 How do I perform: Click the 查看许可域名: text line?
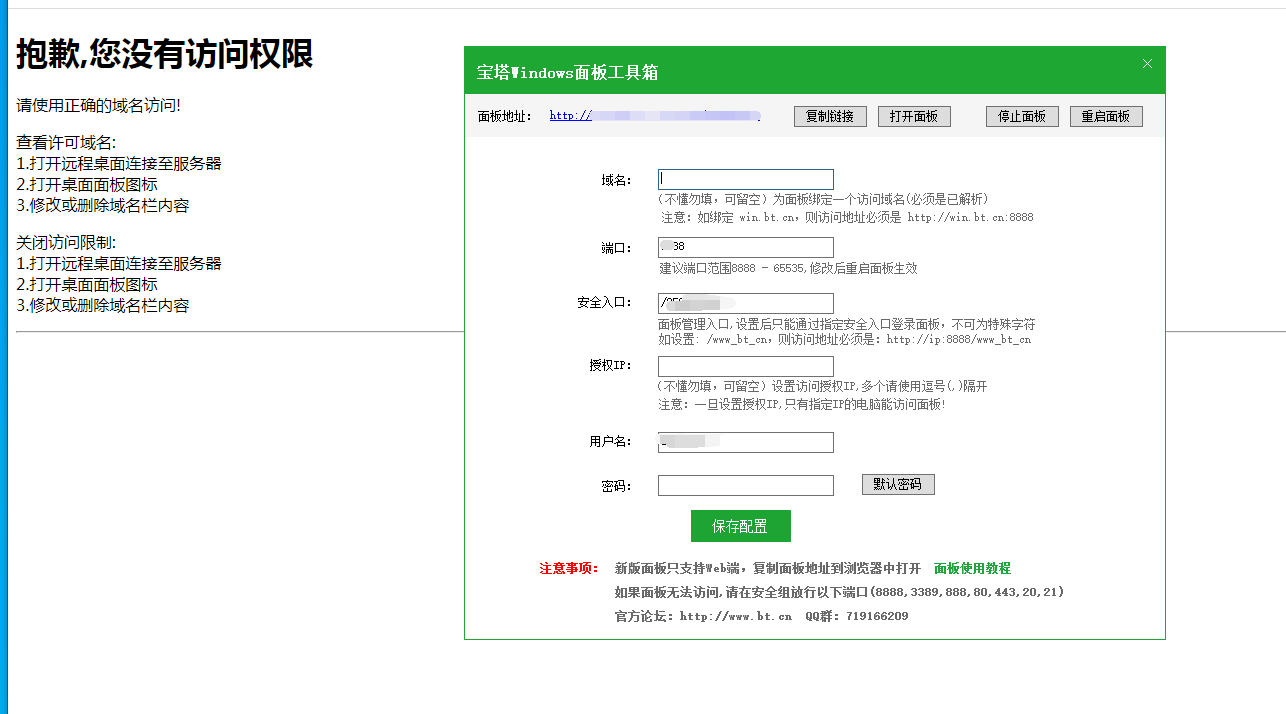coord(66,143)
